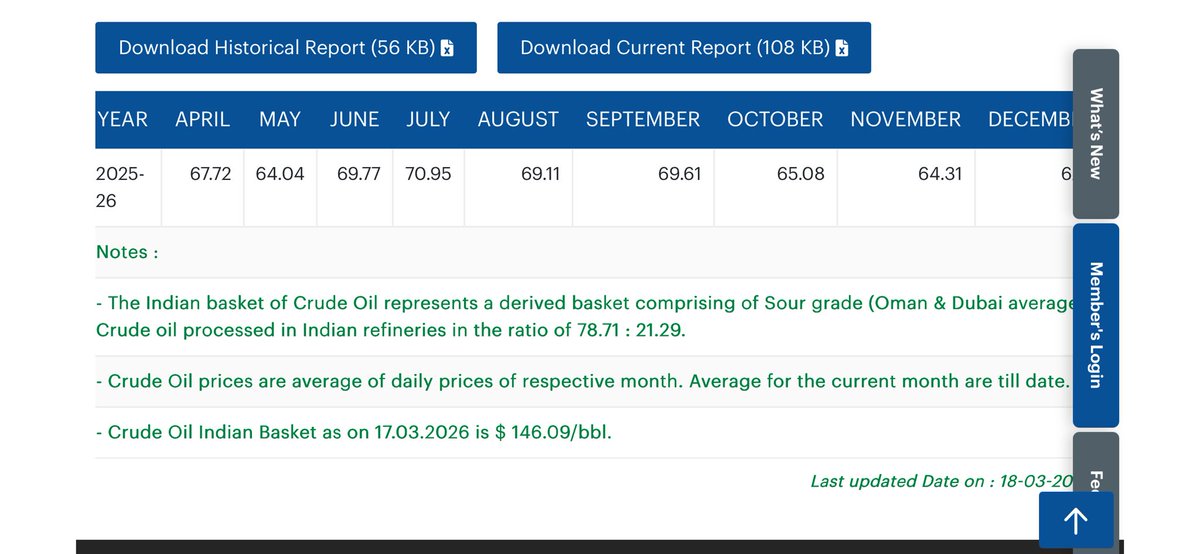Click the NOVEMBER column header

pyautogui.click(x=905, y=120)
